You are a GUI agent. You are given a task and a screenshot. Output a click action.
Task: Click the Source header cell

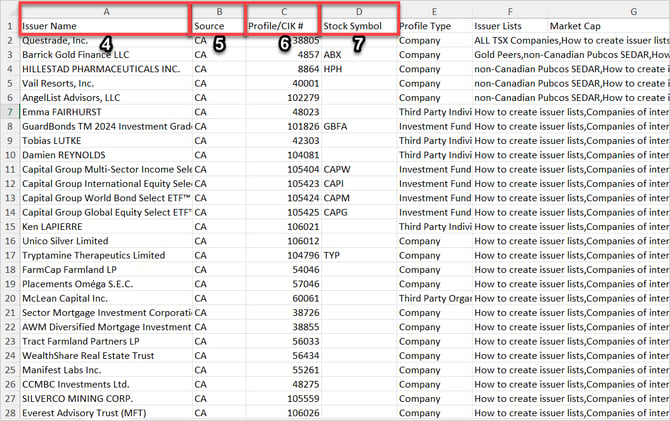(219, 26)
